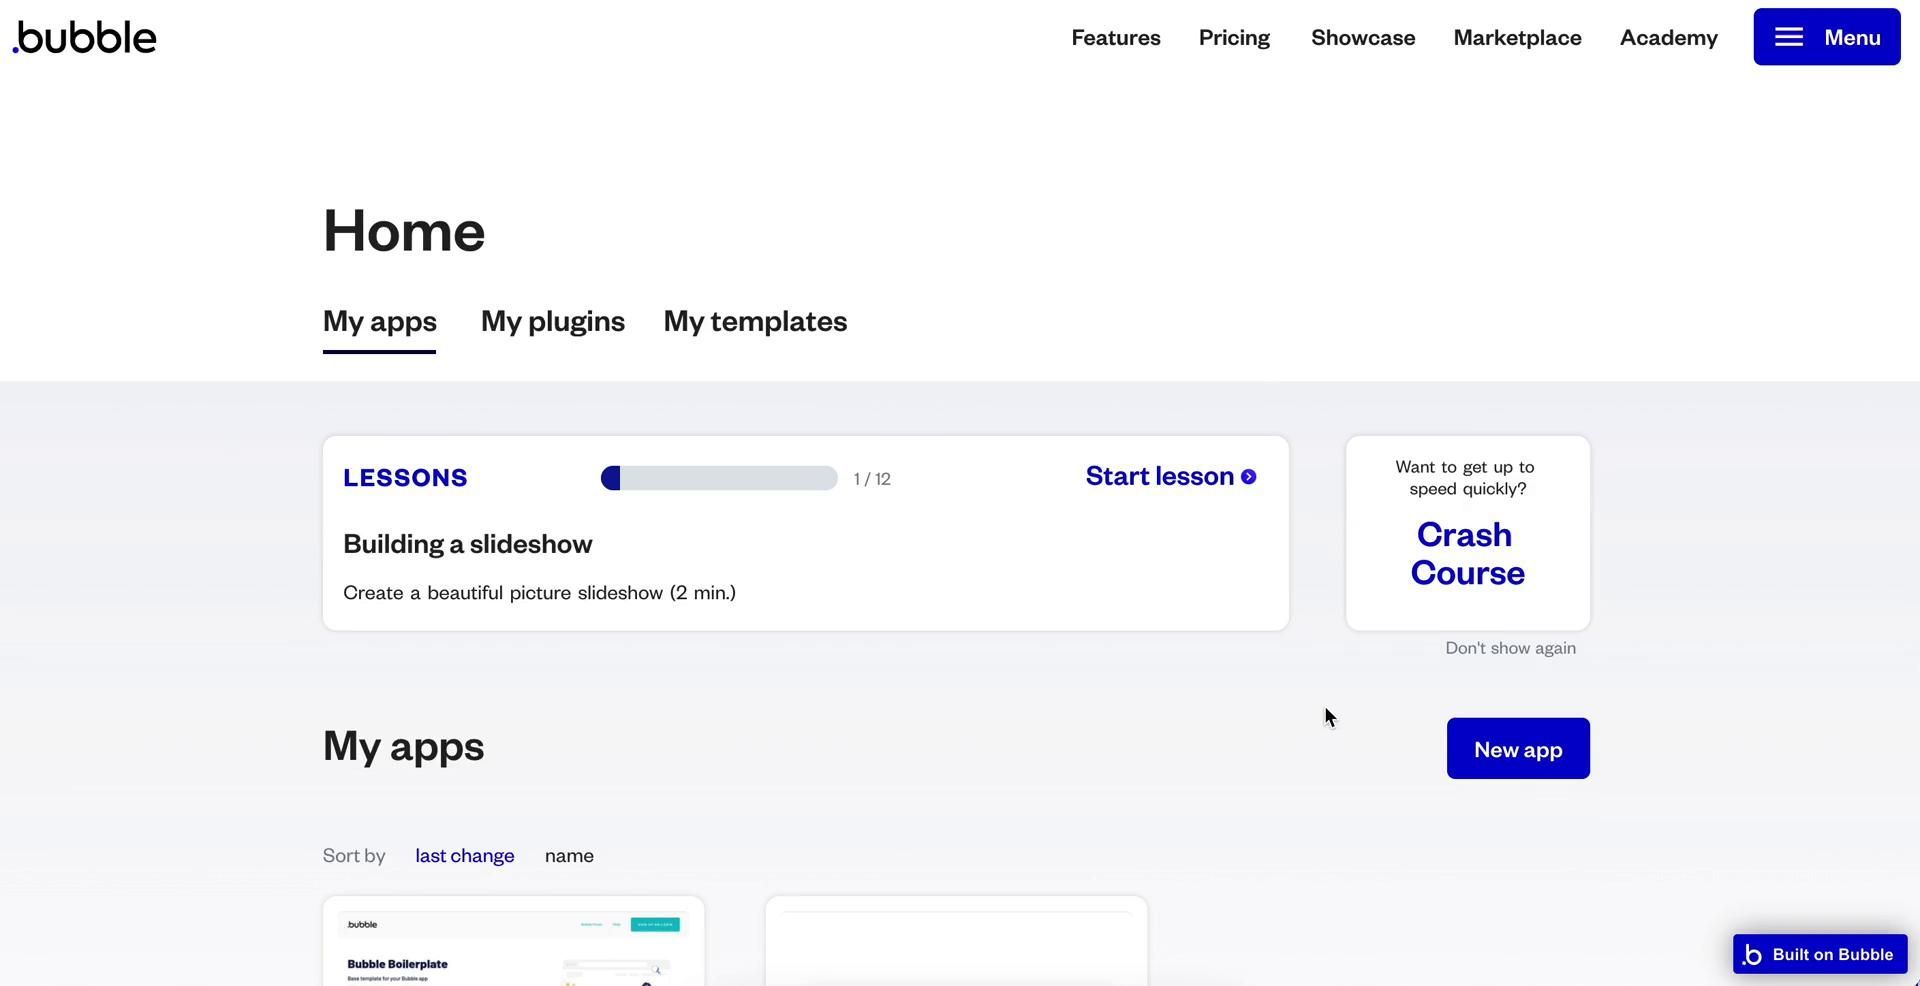The width and height of the screenshot is (1920, 986).
Task: Switch to the My templates tab
Action: pyautogui.click(x=755, y=321)
